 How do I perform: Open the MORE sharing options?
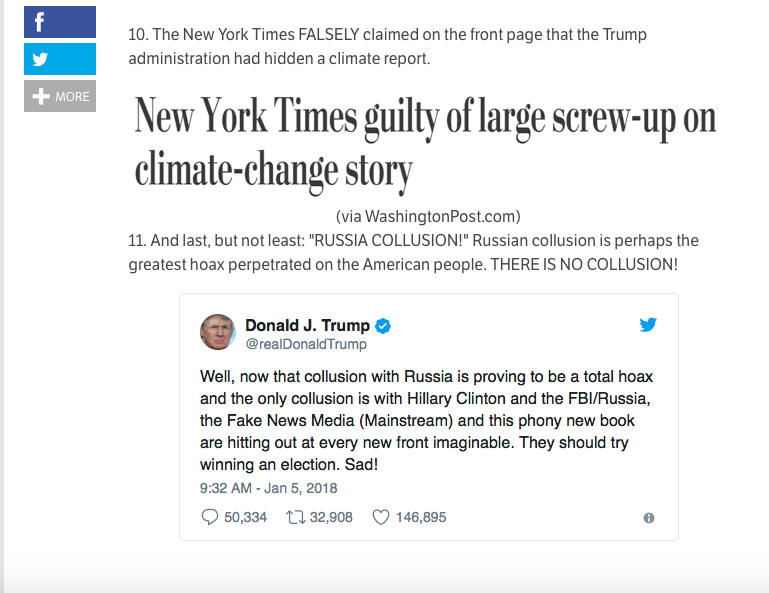(60, 96)
